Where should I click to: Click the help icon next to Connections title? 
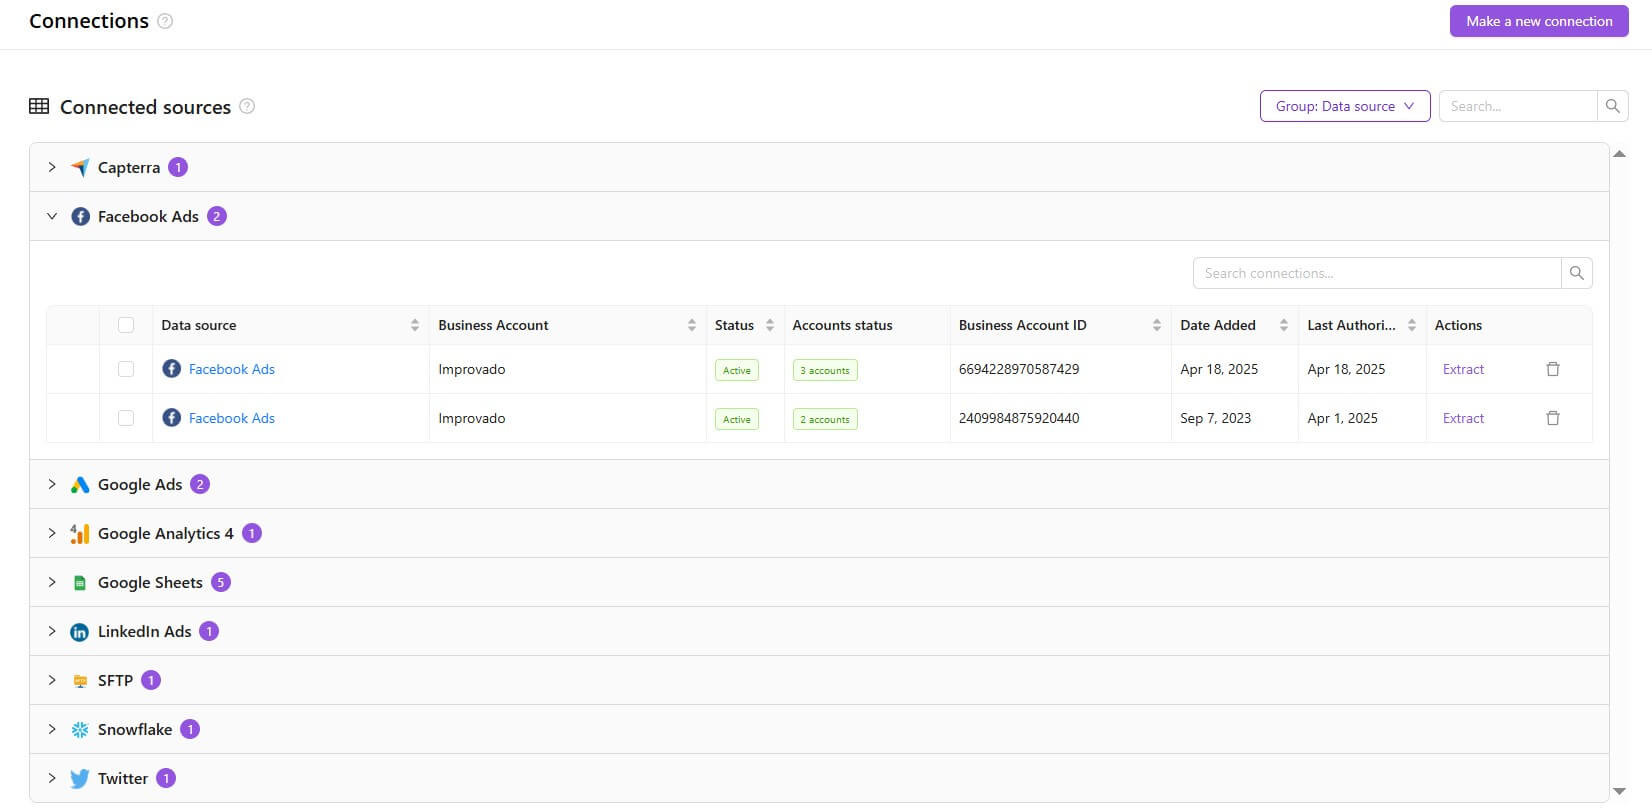point(165,21)
